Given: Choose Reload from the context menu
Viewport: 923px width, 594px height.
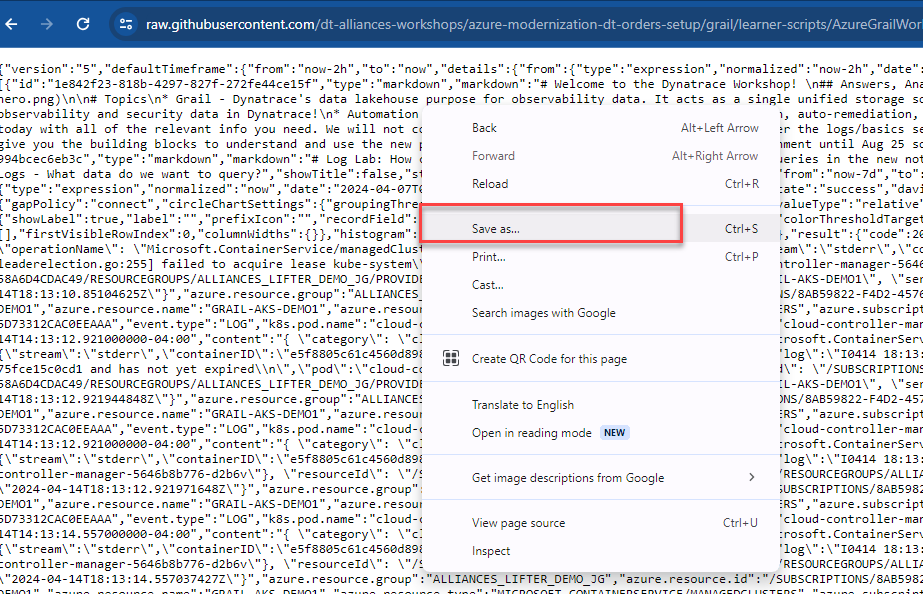Looking at the screenshot, I should 490,184.
